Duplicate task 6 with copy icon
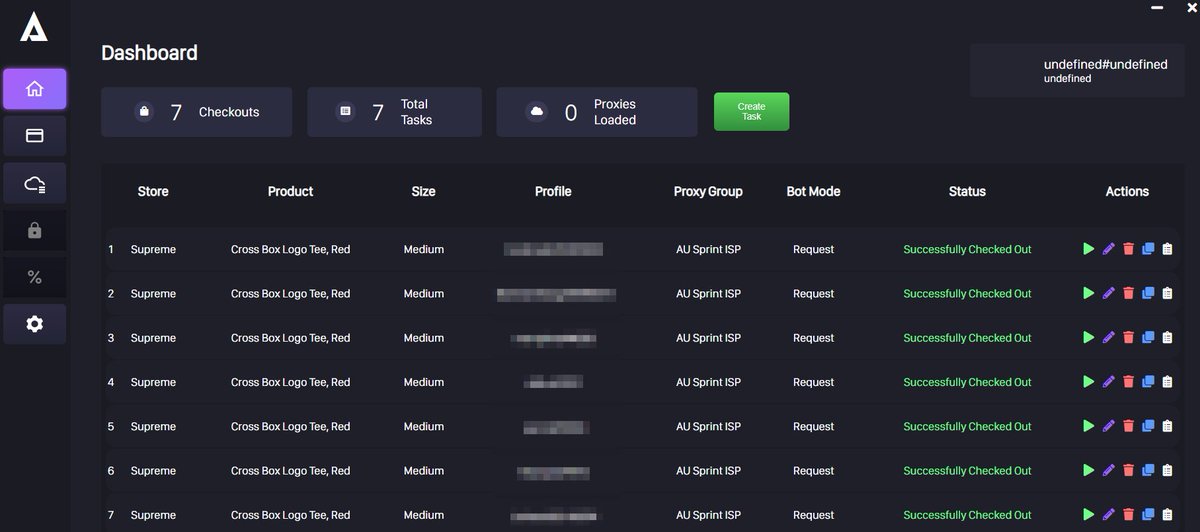The height and width of the screenshot is (532, 1200). (1148, 470)
